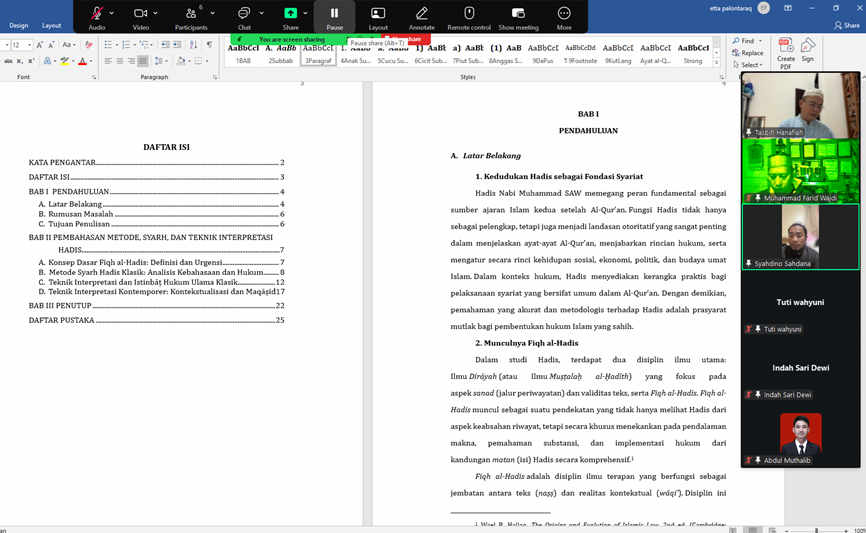Open Remote control option
This screenshot has height=533, width=866.
[x=469, y=17]
